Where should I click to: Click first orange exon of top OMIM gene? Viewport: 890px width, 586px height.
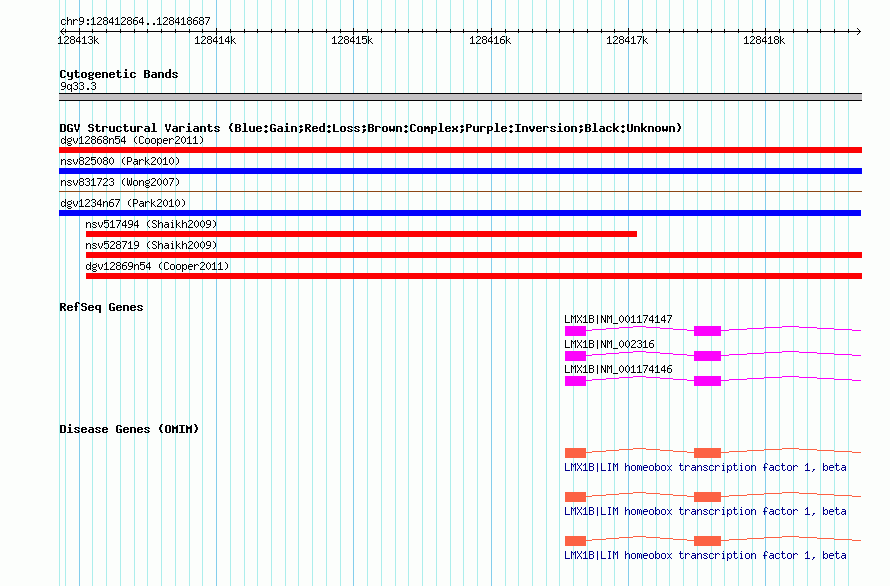[575, 453]
